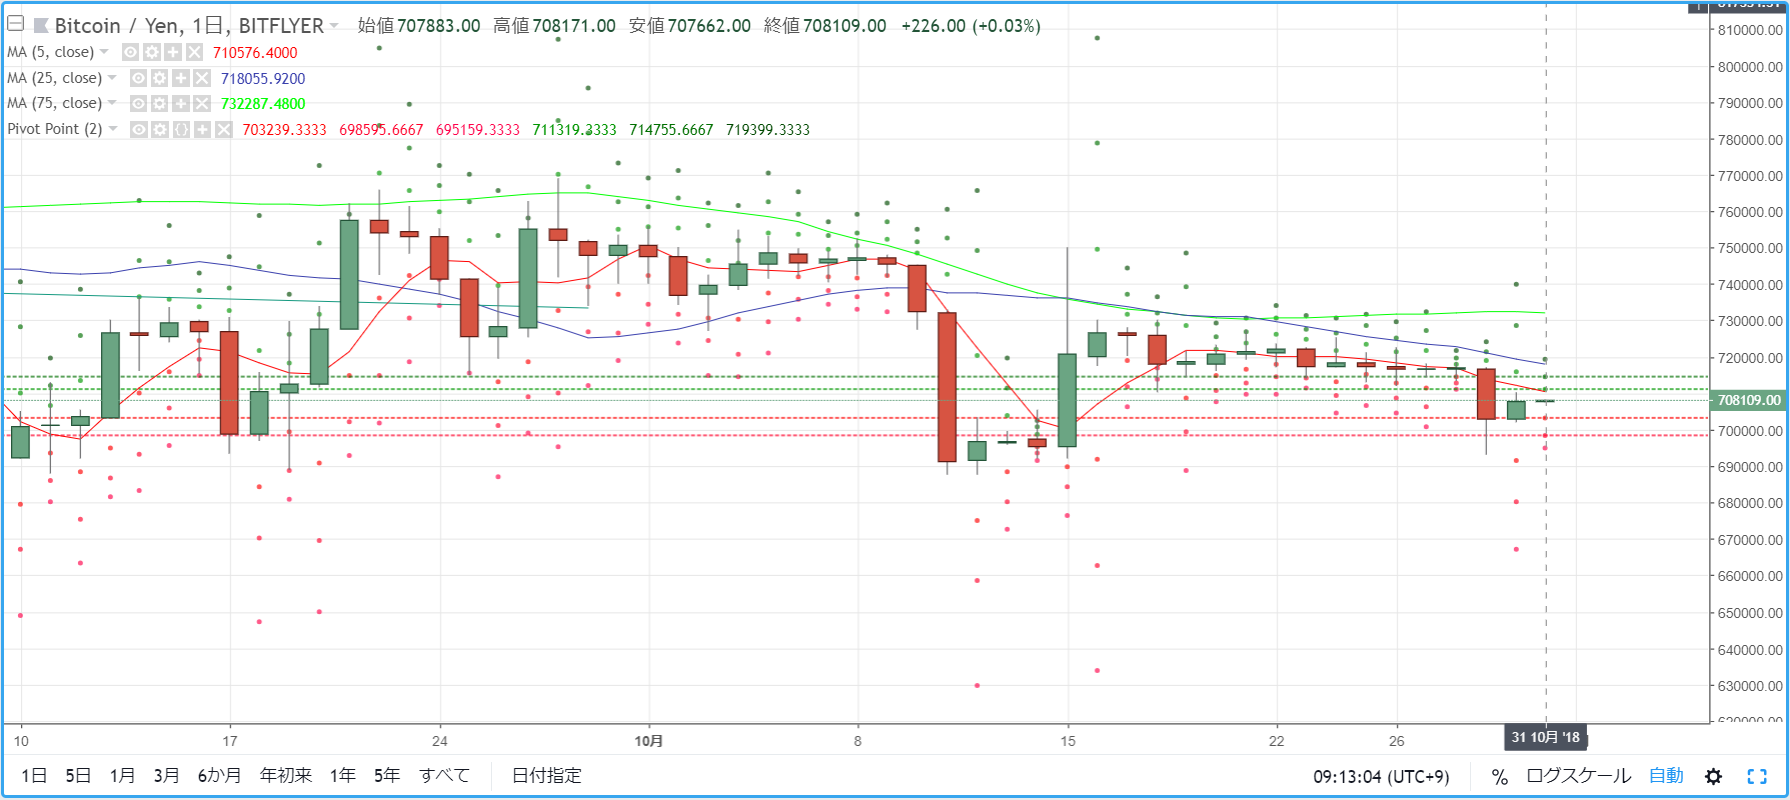Enable ログスケール log scale
1790x800 pixels.
tap(1578, 776)
